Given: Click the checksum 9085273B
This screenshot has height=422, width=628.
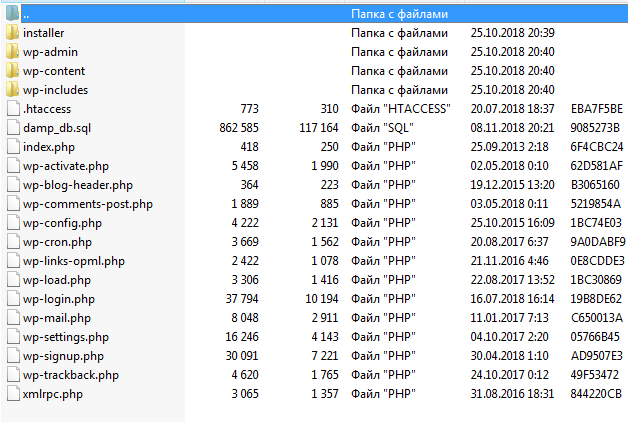Looking at the screenshot, I should click(x=595, y=128).
